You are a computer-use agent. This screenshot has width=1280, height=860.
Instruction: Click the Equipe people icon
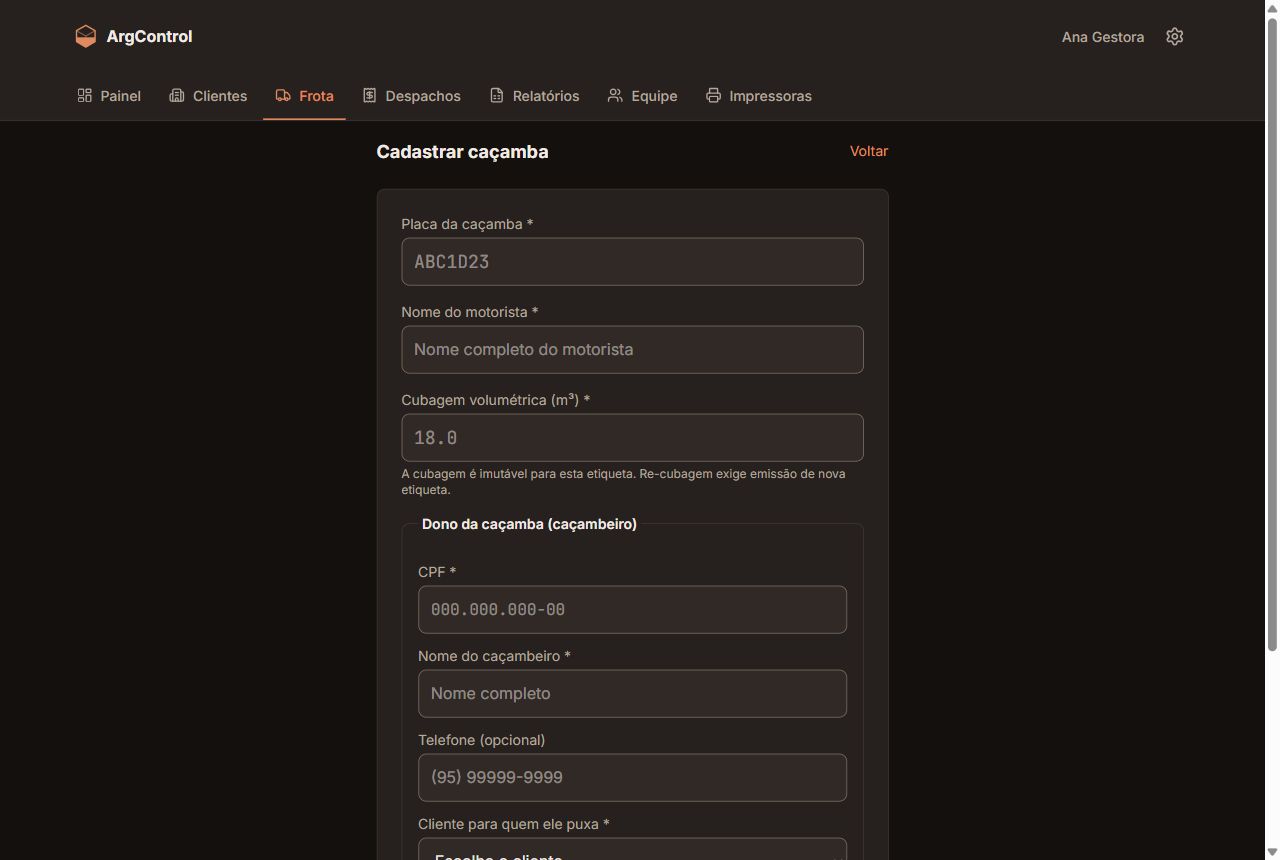pos(615,95)
